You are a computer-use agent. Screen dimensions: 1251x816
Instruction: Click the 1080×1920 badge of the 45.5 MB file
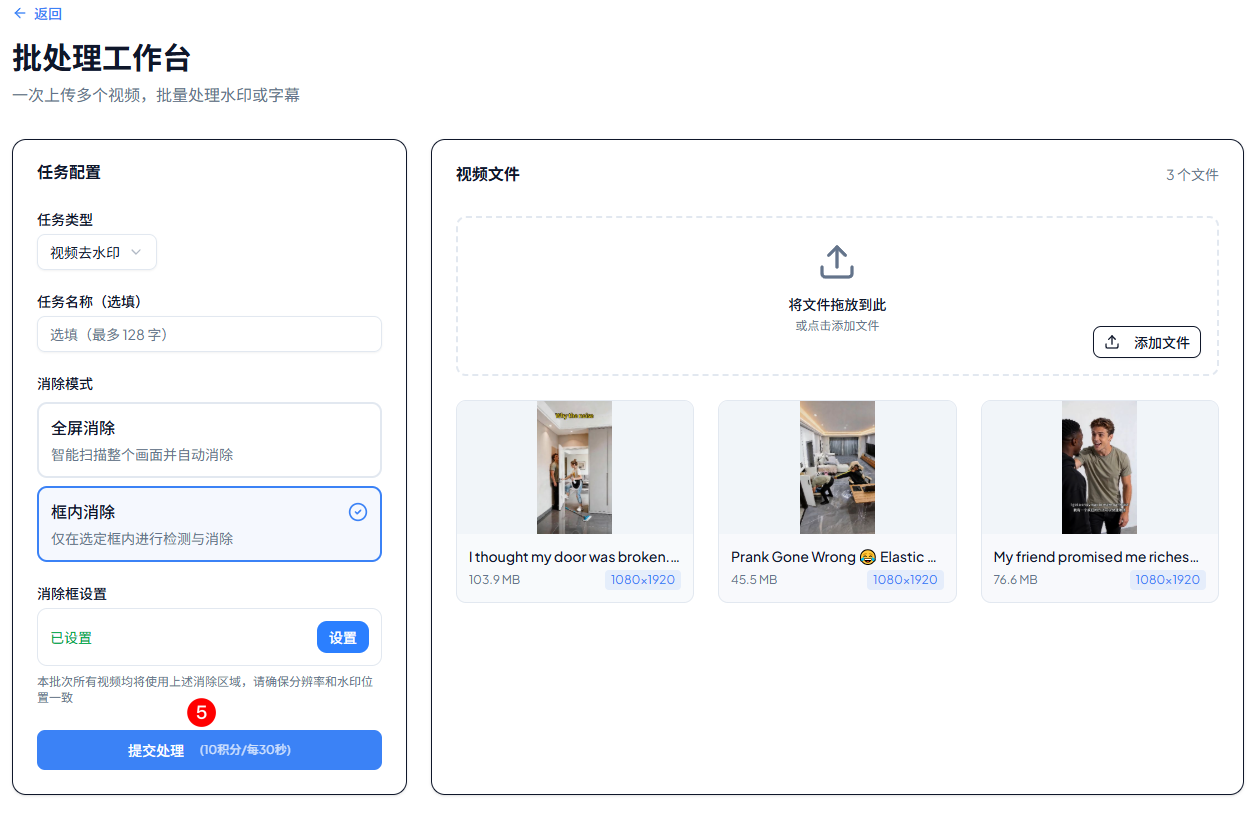(905, 580)
